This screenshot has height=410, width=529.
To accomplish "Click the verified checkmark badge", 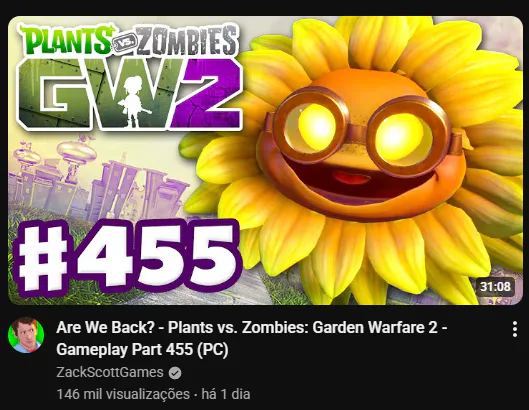I will (175, 373).
